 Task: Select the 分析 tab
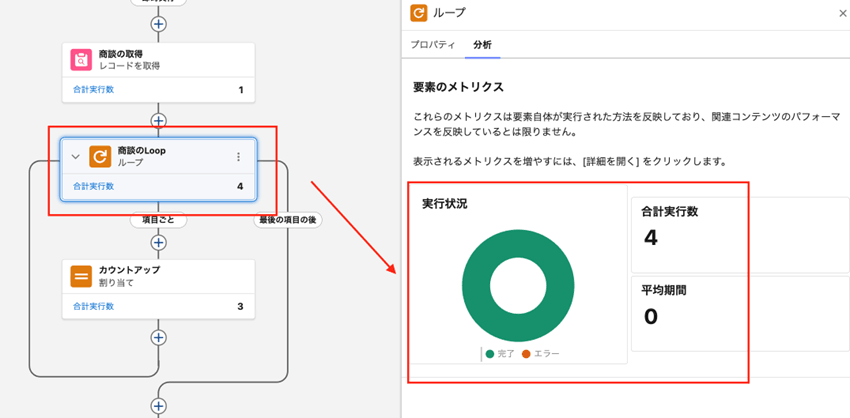click(482, 45)
